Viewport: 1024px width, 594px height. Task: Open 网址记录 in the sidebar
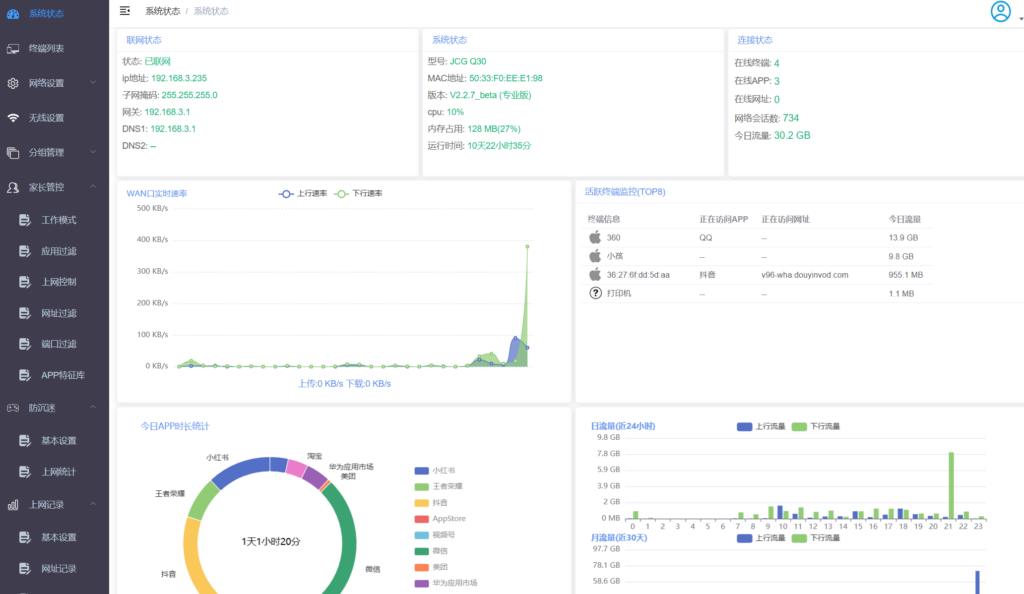(59, 569)
